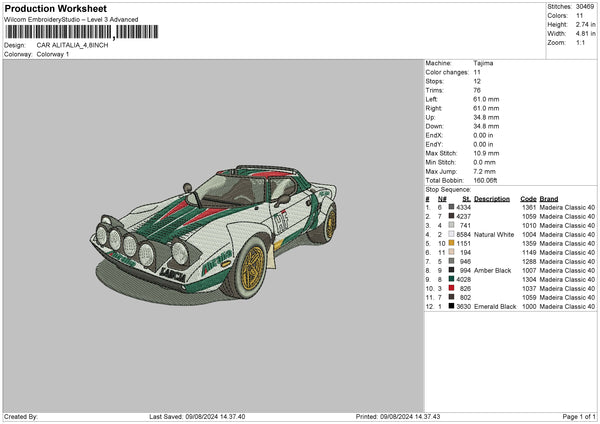Pick the gold swatch for stitch 1151
The image size is (600, 424).
(x=452, y=243)
